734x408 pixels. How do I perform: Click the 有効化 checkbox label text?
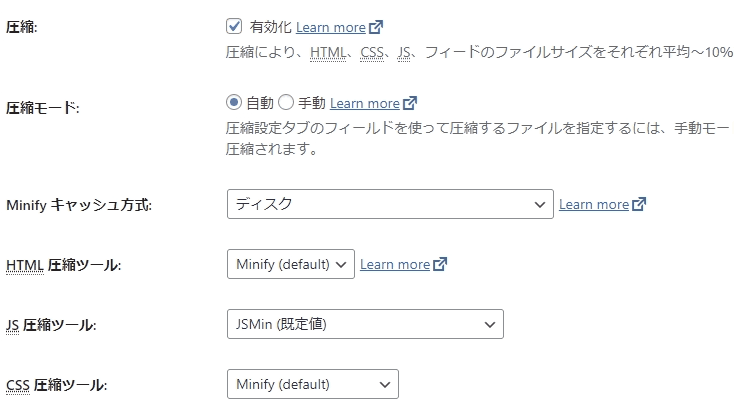pos(270,27)
